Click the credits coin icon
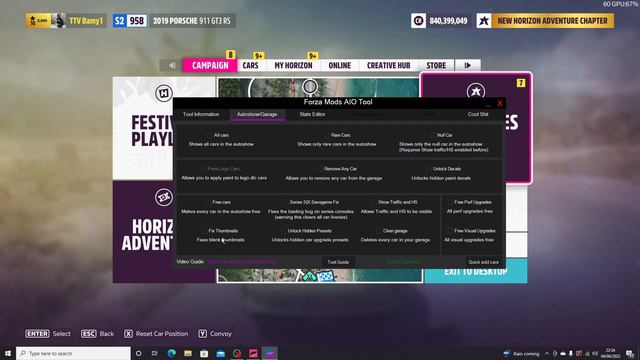Screen dimensions: 640x360 click(418, 21)
